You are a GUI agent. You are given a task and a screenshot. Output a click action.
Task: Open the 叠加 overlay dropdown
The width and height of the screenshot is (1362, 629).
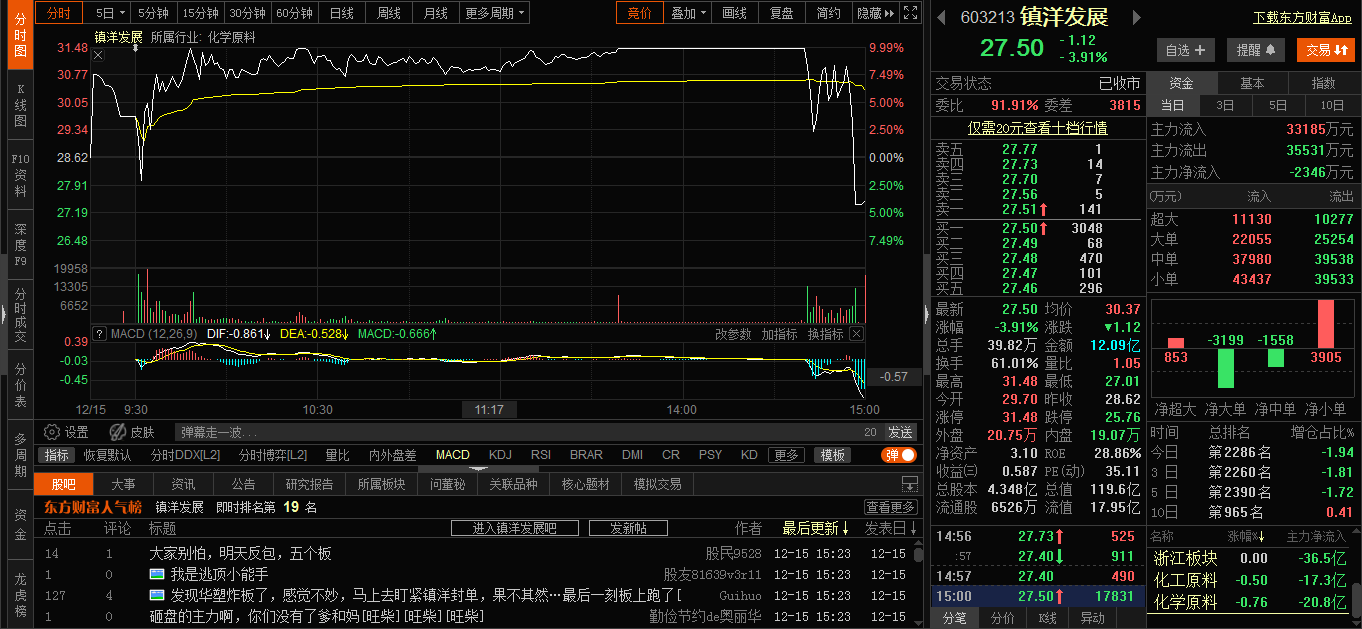(x=688, y=13)
